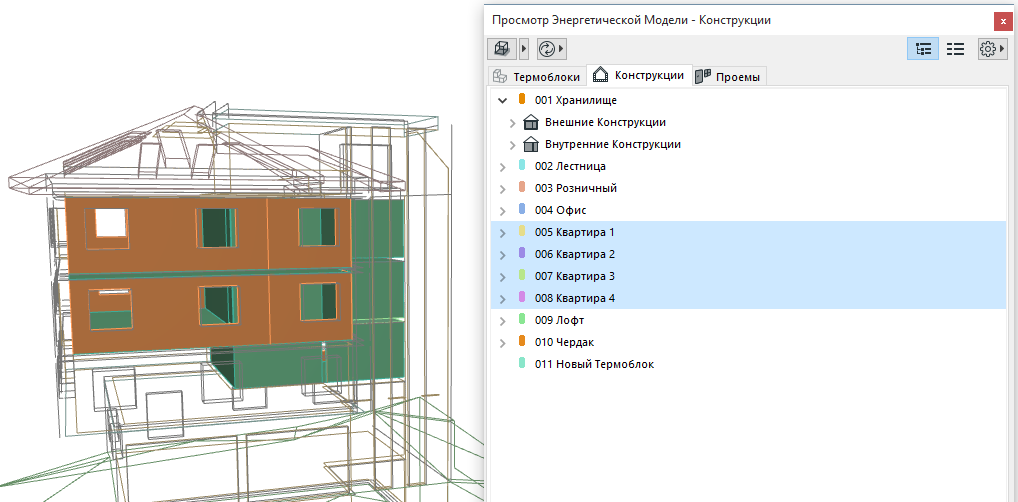Switch to the Проемы tab
Image resolution: width=1018 pixels, height=502 pixels.
(730, 77)
